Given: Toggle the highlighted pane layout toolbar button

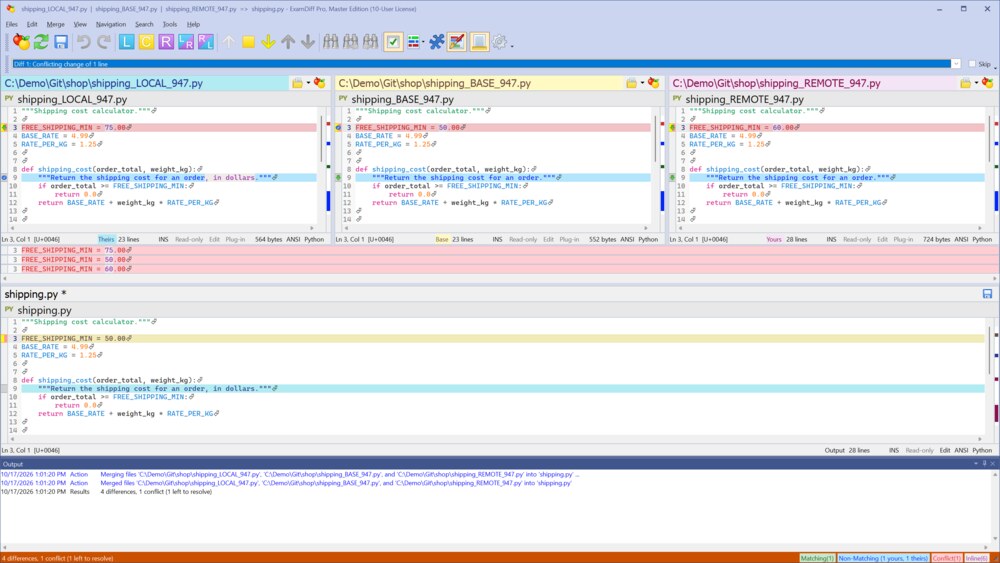Looking at the screenshot, I should (x=479, y=42).
